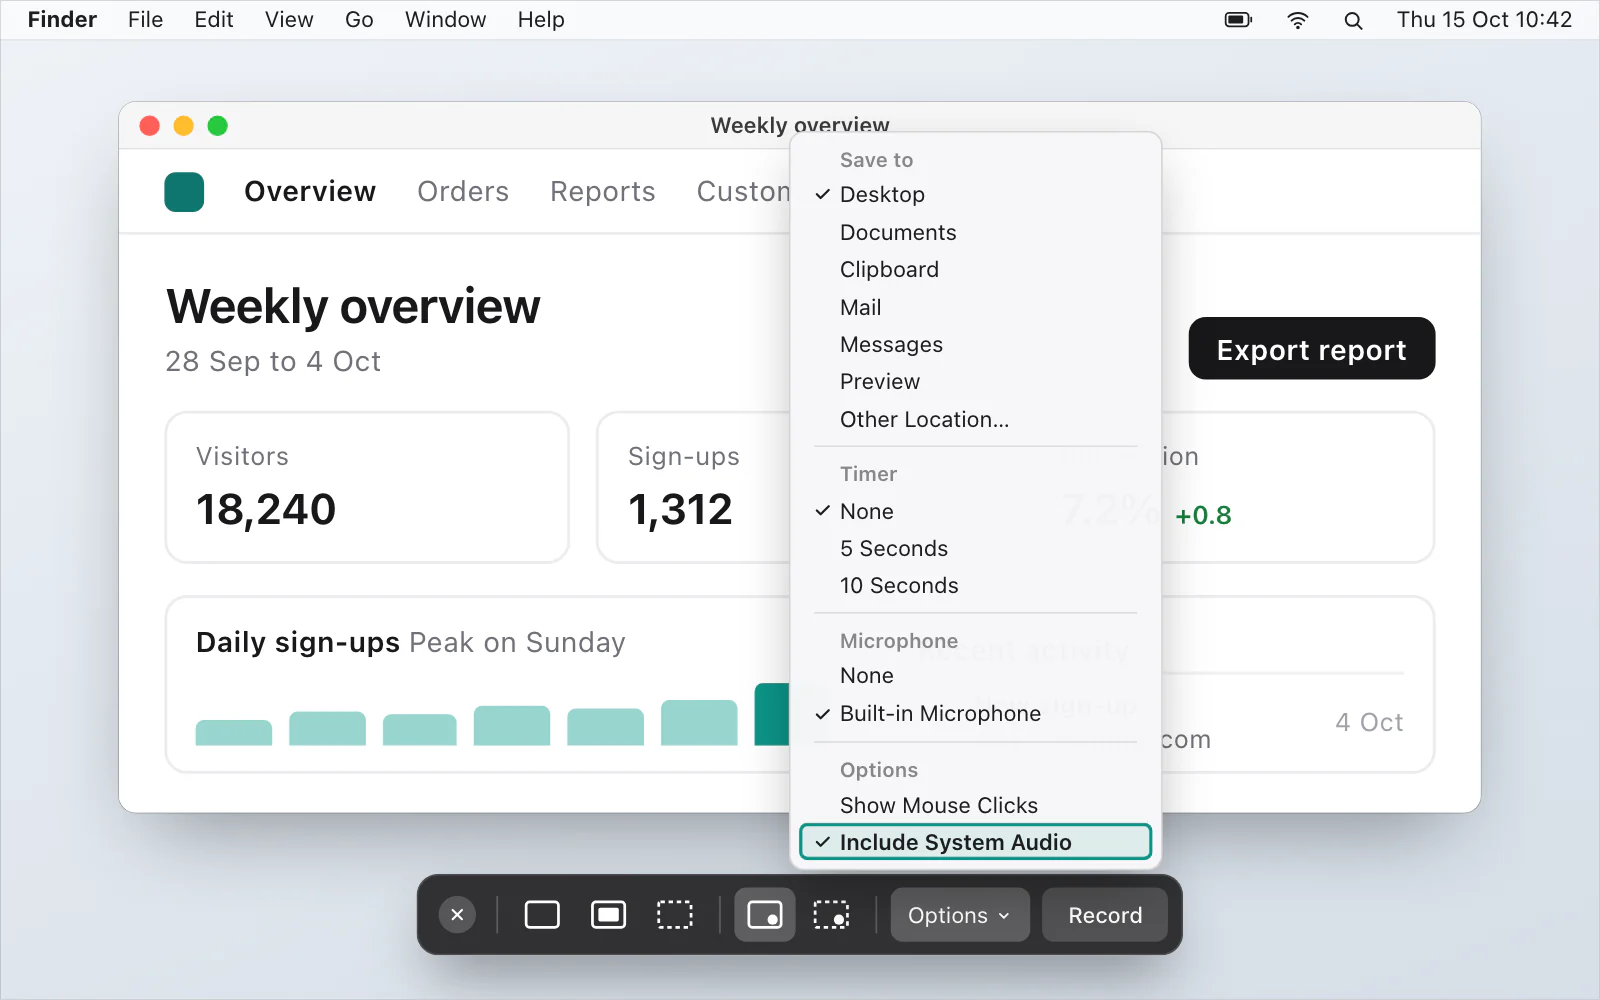Close the screenshot toolbar with the X button
Screen dimensions: 1600x1000
[457, 915]
